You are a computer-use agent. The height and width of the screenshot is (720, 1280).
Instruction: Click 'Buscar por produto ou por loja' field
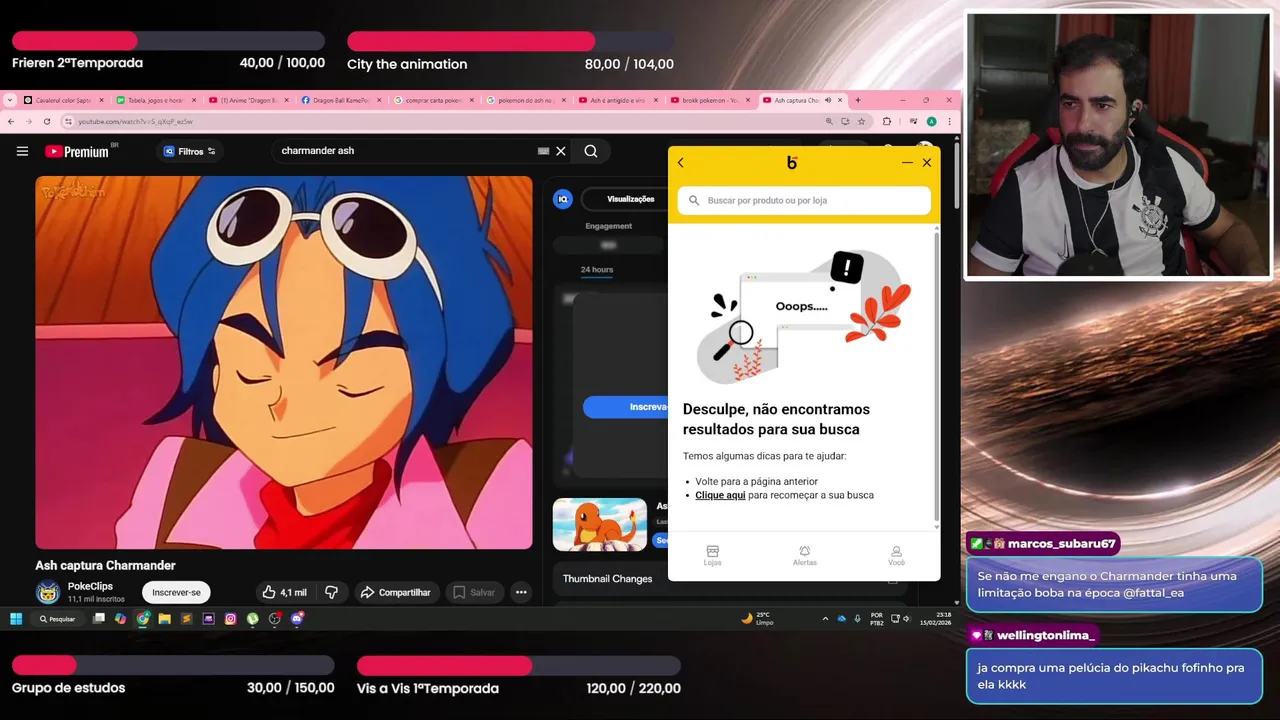click(x=804, y=200)
